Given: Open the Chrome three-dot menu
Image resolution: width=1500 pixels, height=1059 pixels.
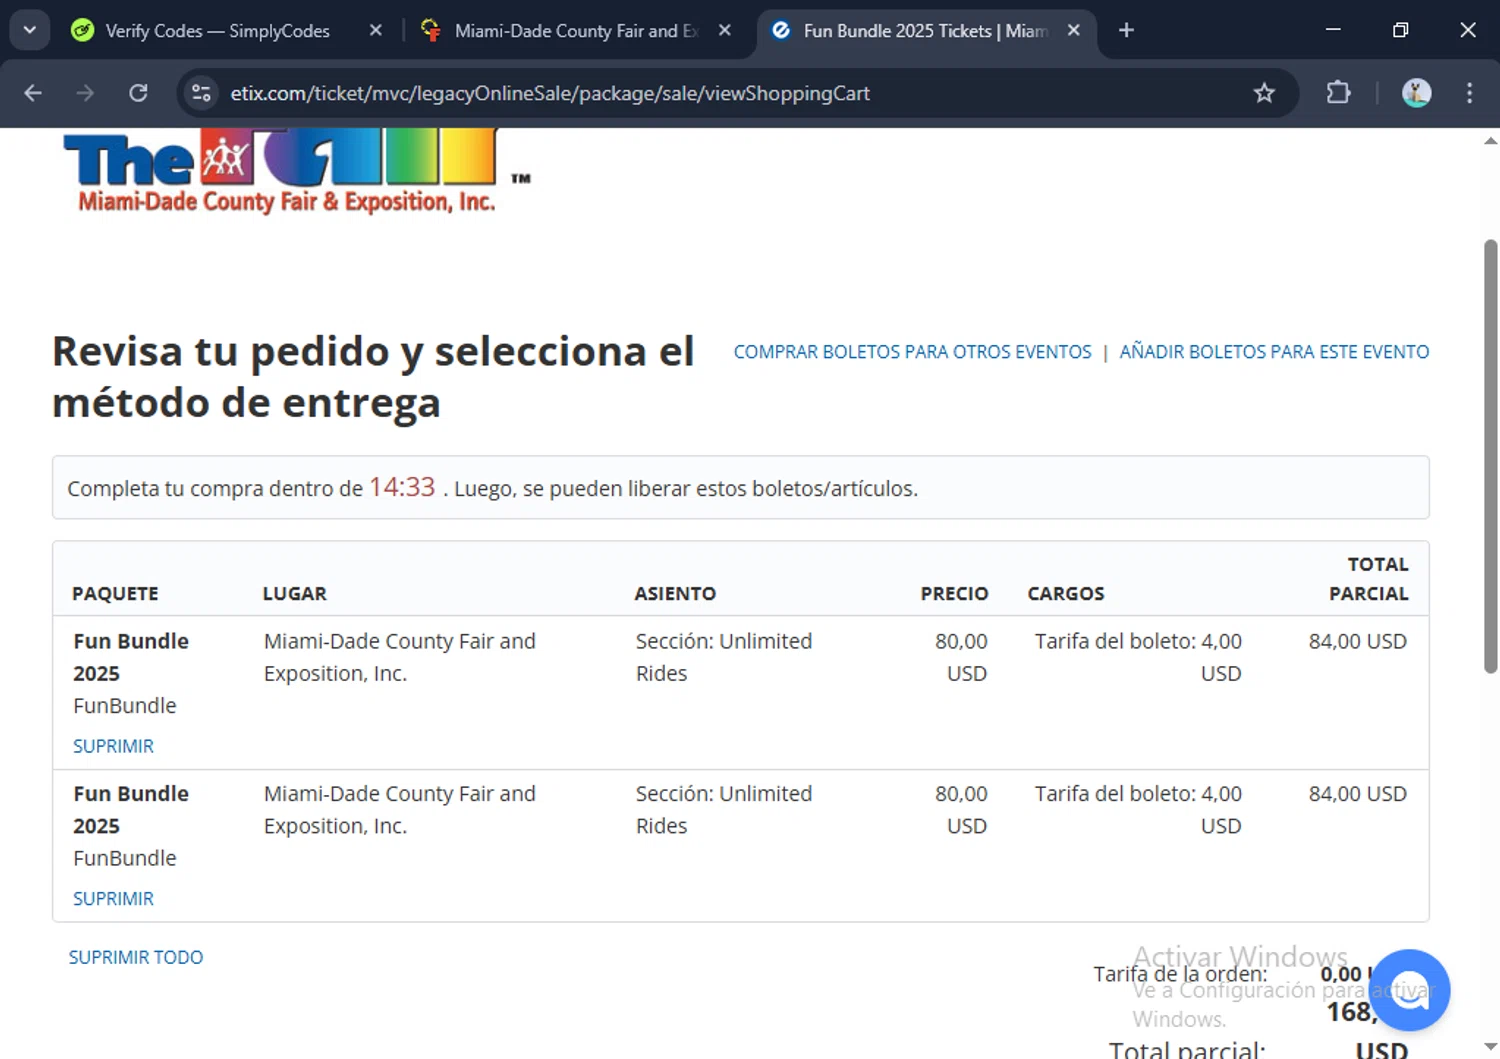Looking at the screenshot, I should tap(1469, 93).
